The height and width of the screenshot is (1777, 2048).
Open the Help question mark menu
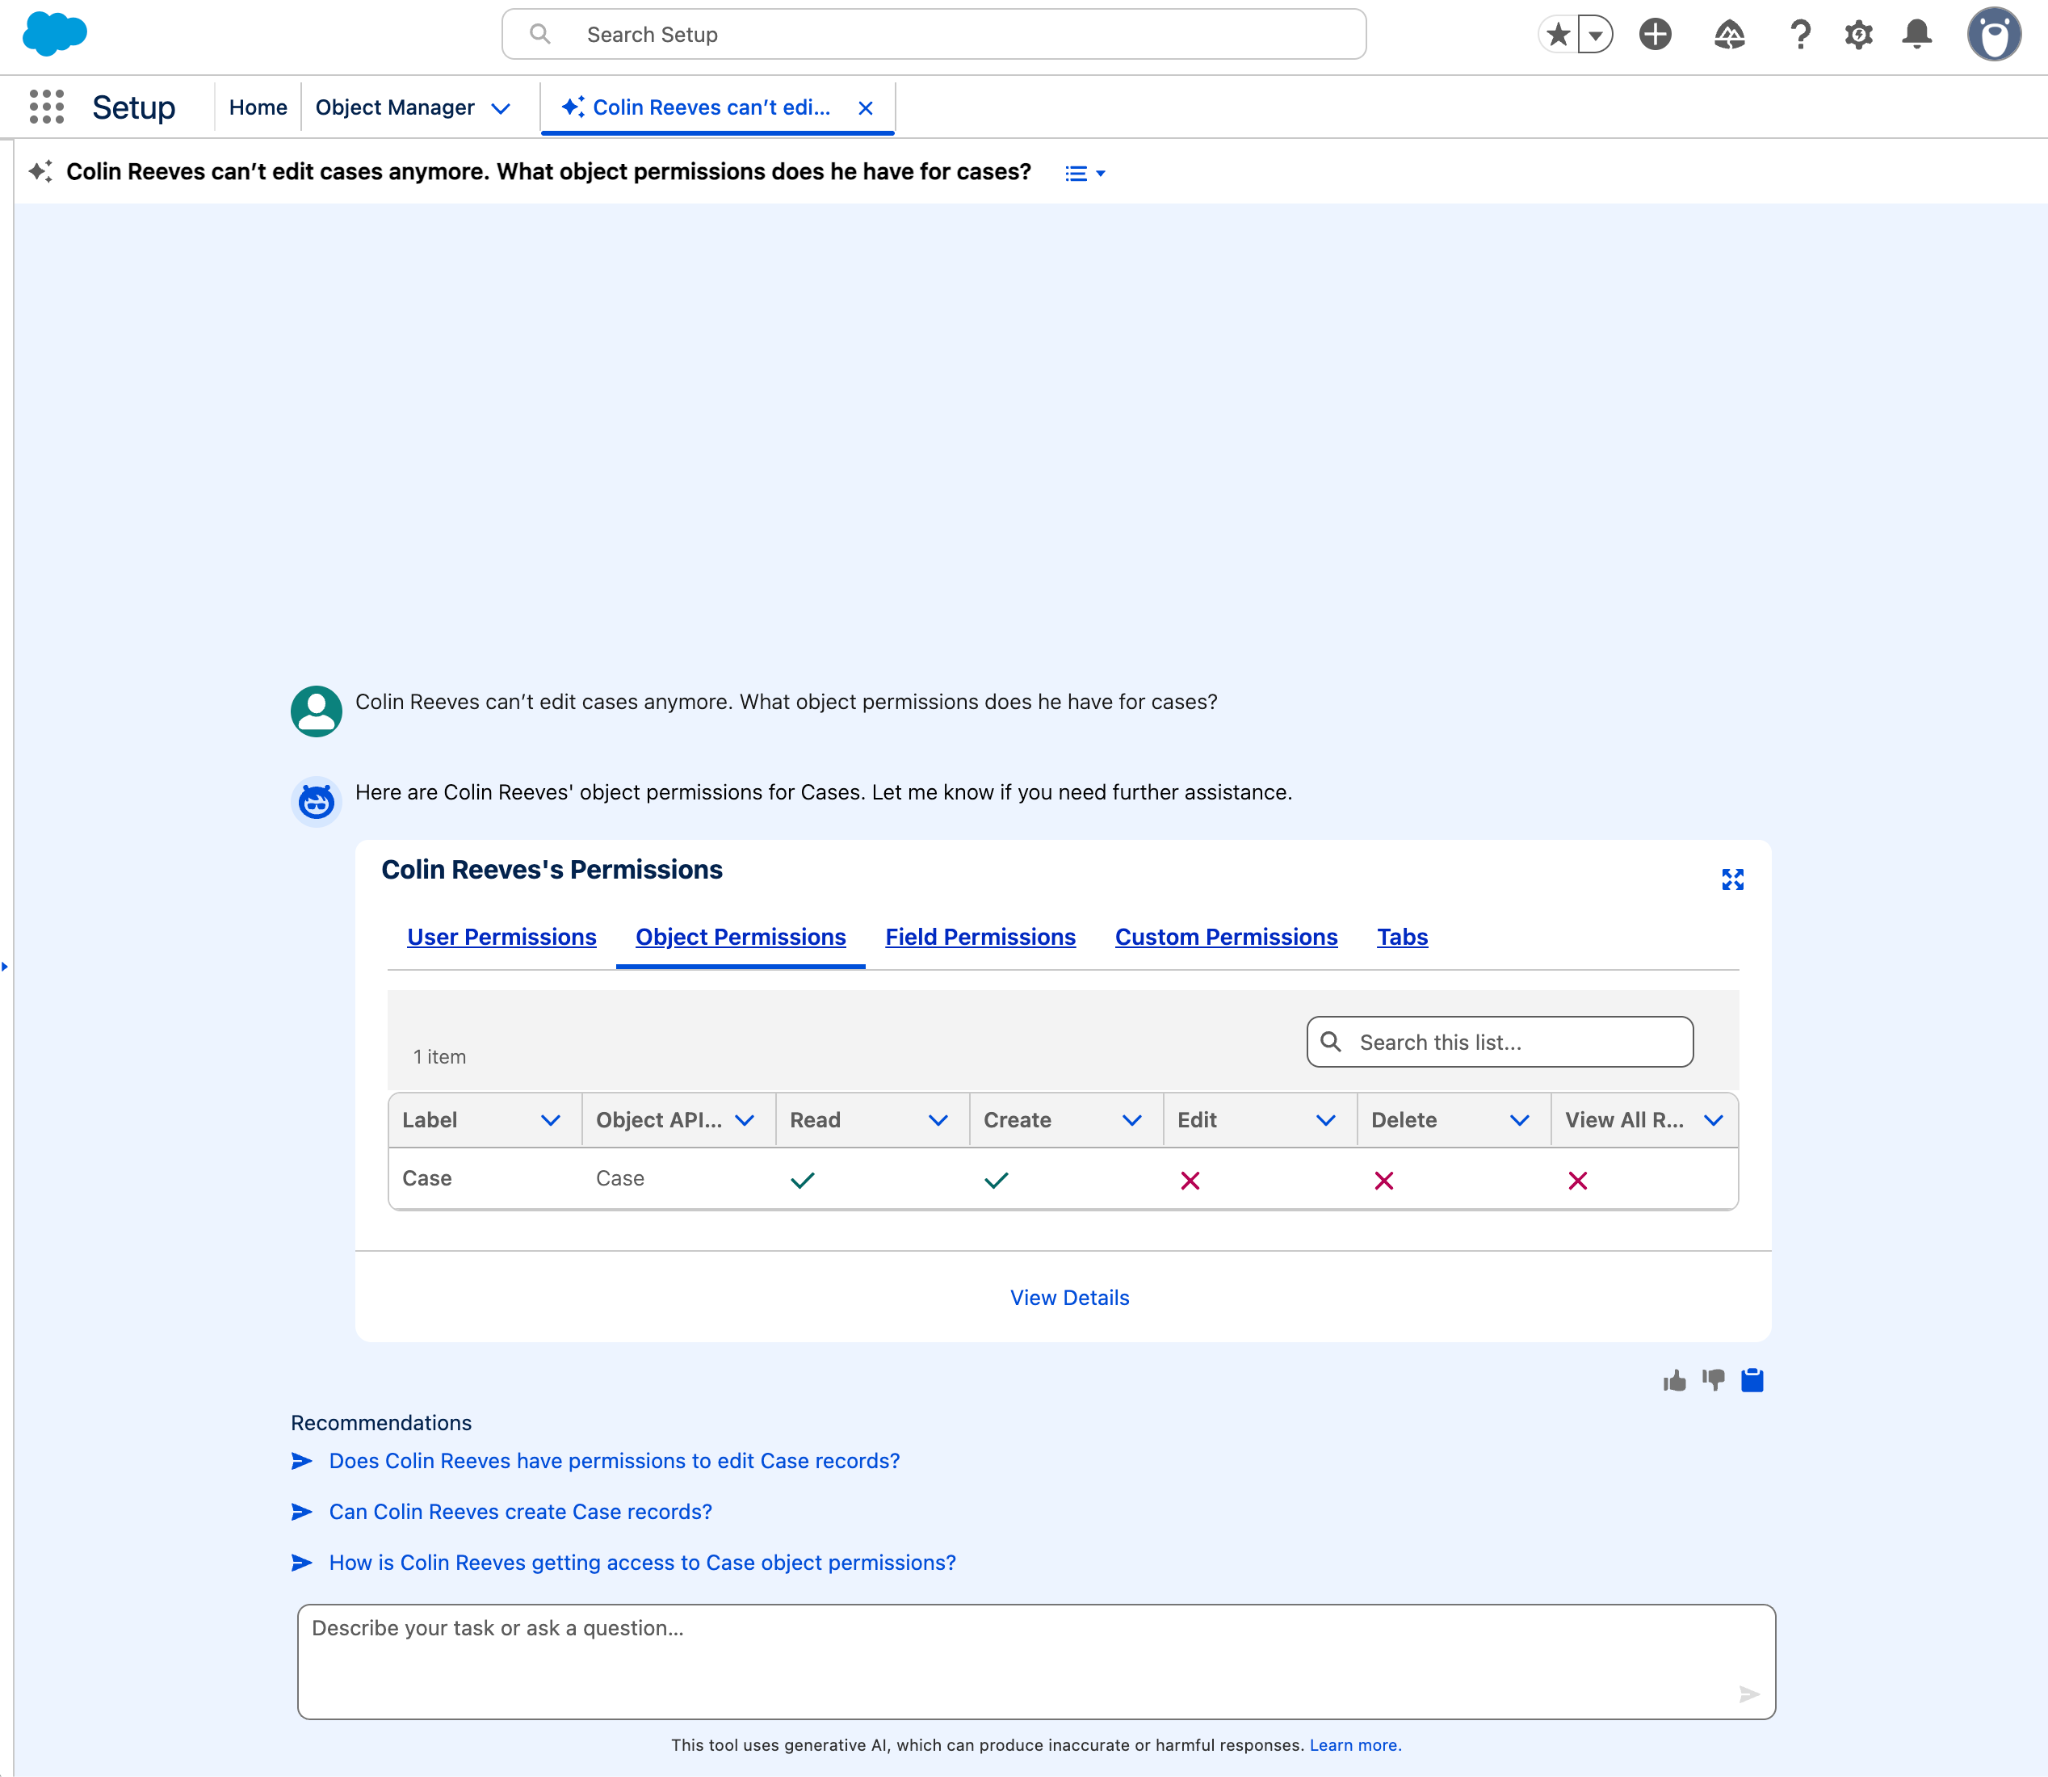(x=1800, y=35)
